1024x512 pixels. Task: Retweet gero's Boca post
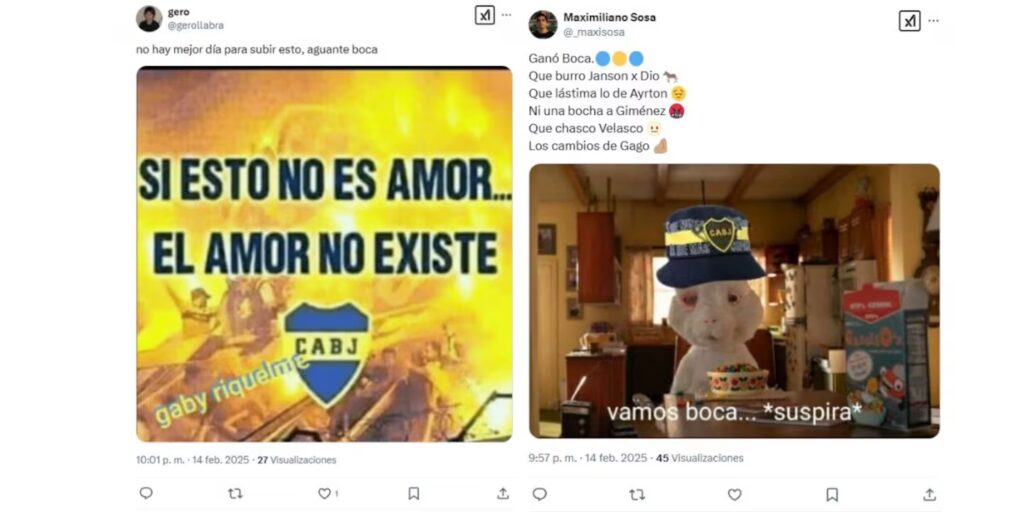235,494
